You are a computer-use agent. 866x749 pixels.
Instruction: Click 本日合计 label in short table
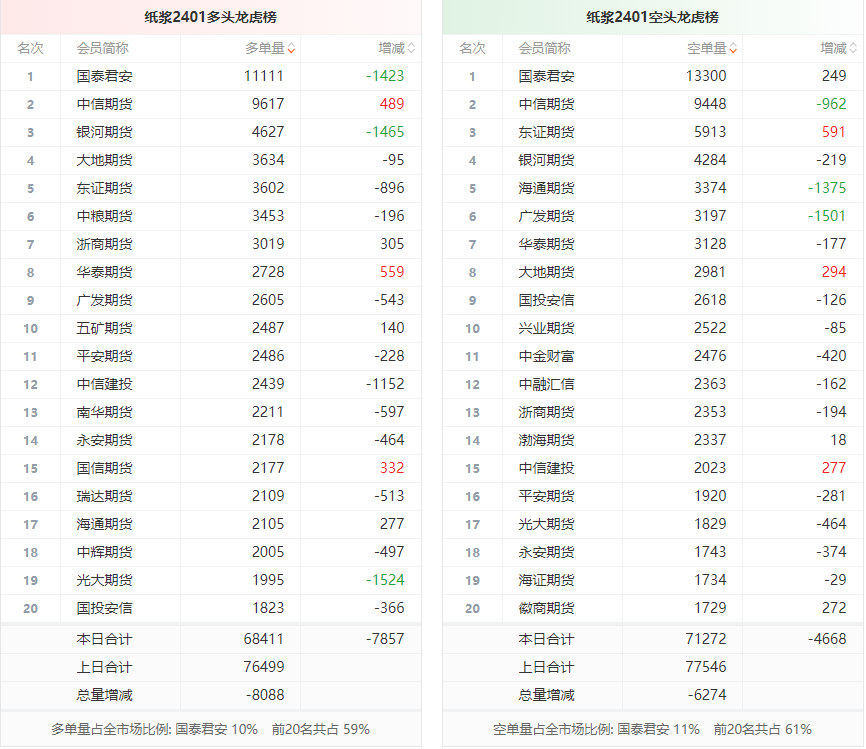click(x=546, y=639)
